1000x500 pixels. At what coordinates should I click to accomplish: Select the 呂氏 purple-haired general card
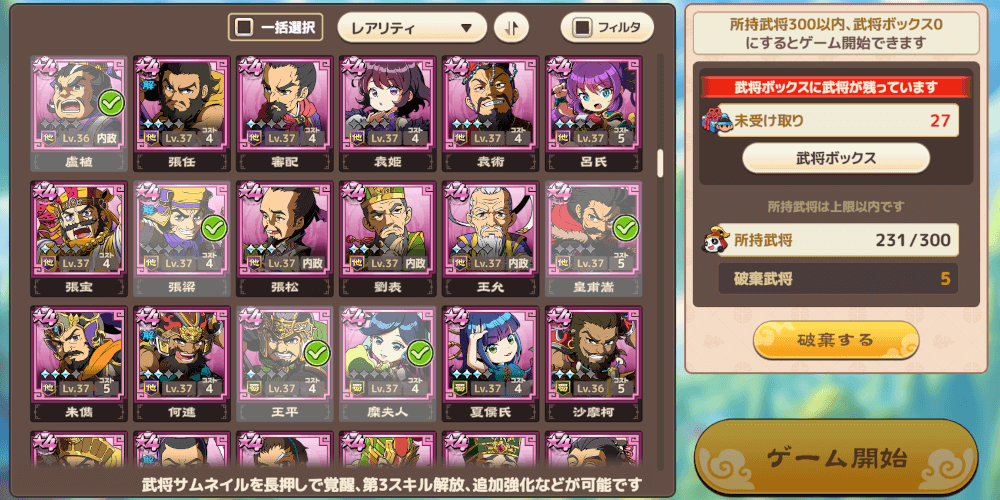point(594,114)
